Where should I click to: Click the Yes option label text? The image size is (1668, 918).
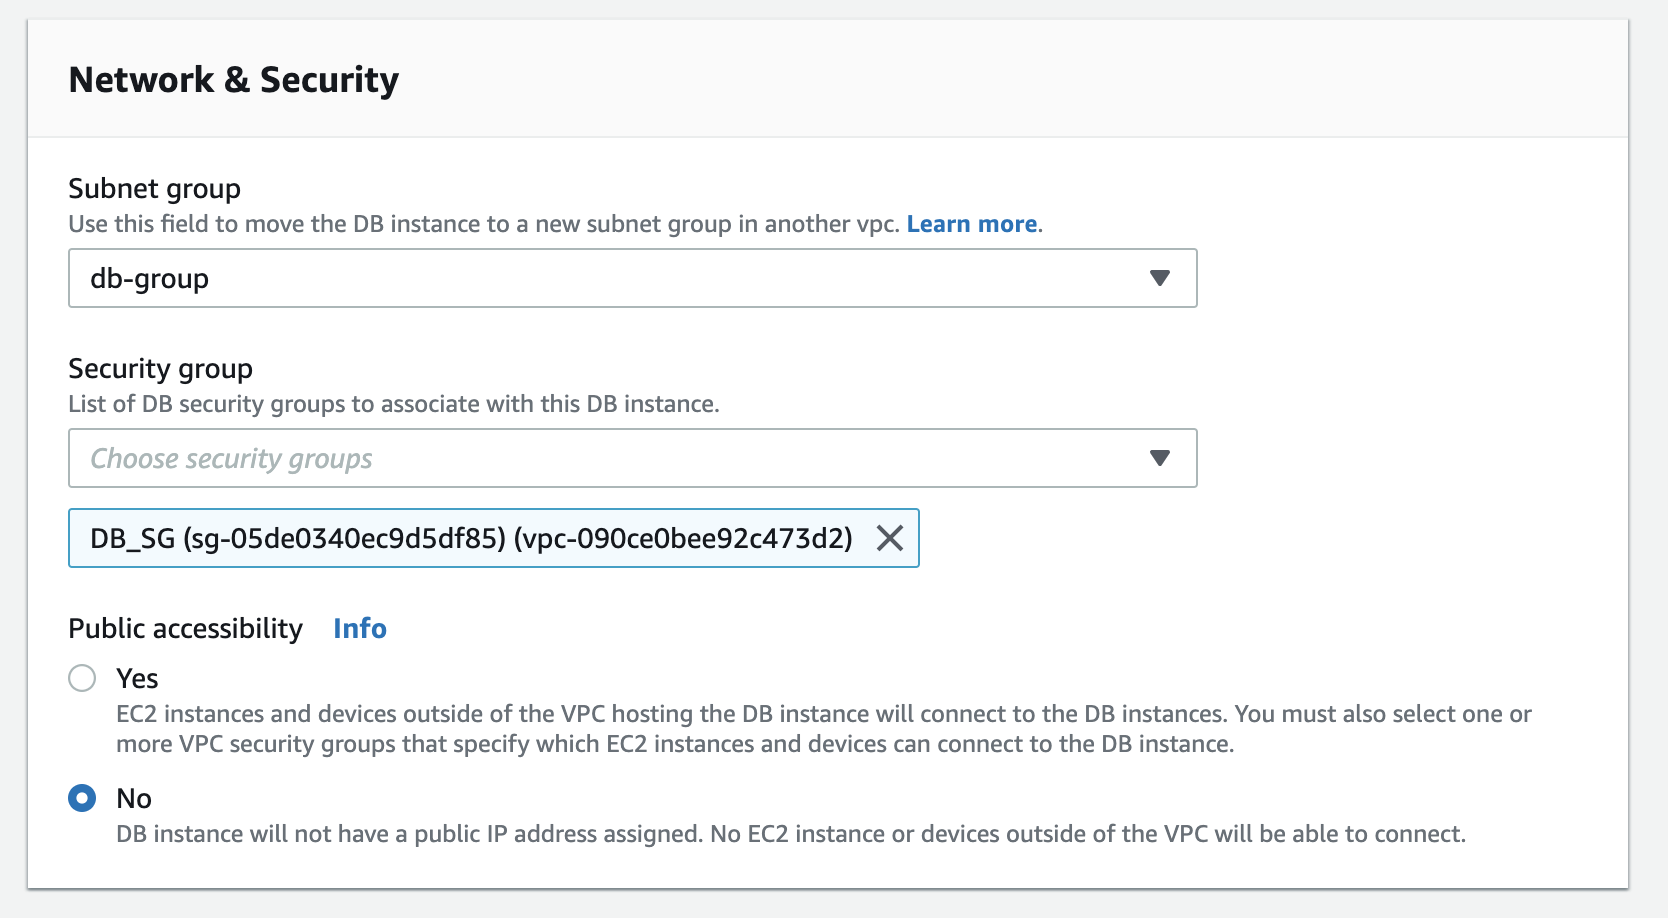(137, 679)
